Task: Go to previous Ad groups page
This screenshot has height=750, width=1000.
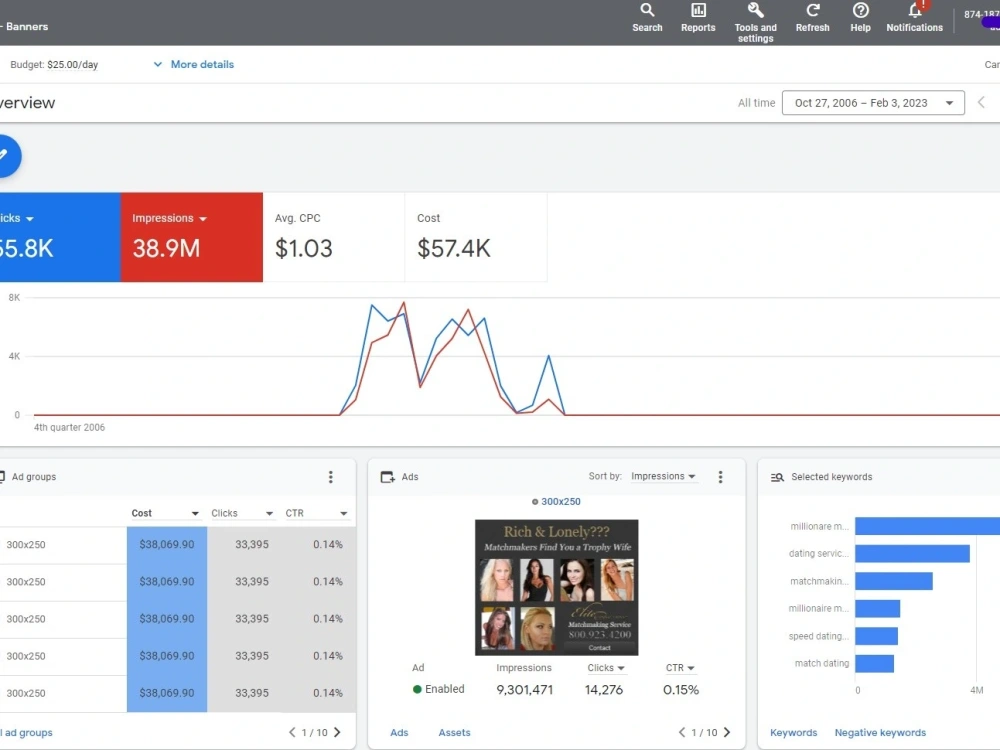Action: coord(292,732)
